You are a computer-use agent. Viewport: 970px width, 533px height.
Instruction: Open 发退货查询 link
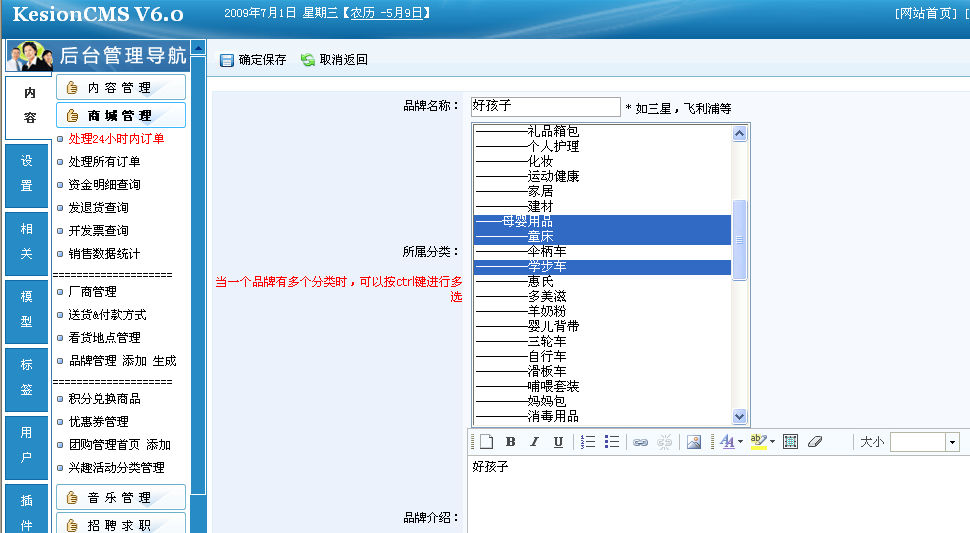pyautogui.click(x=98, y=208)
